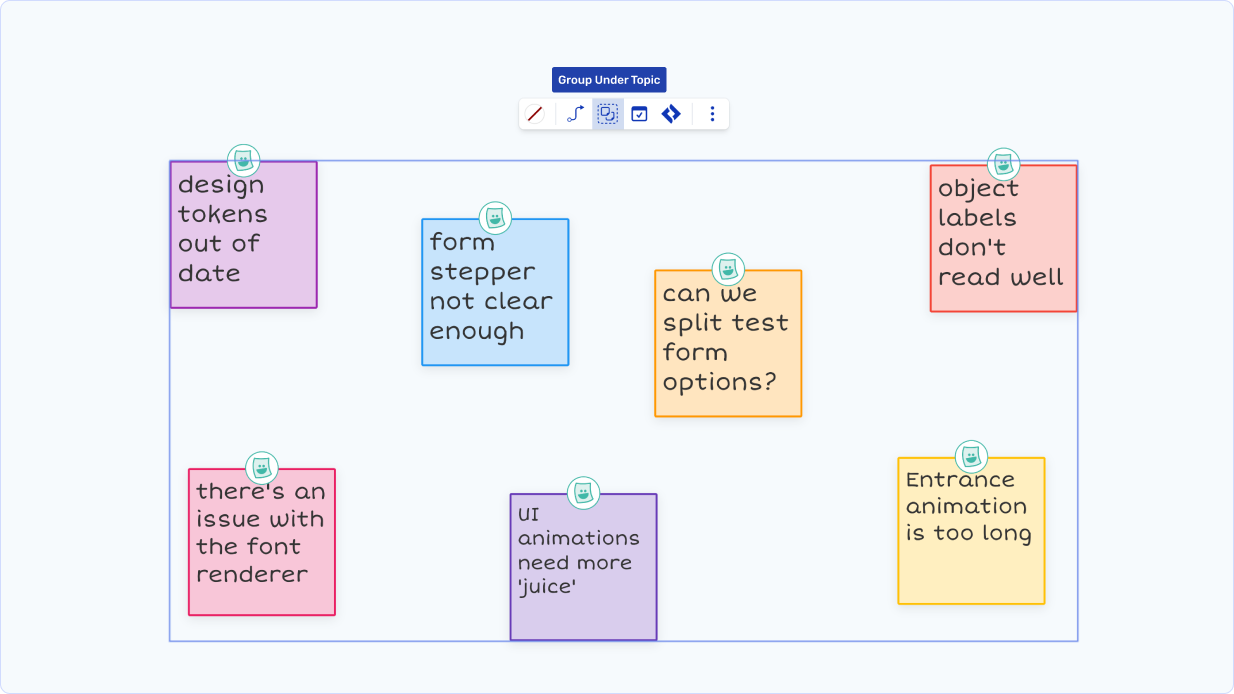Screen dimensions: 1234x694
Task: Click avatar icon above 'font renderer' note
Action: [262, 467]
